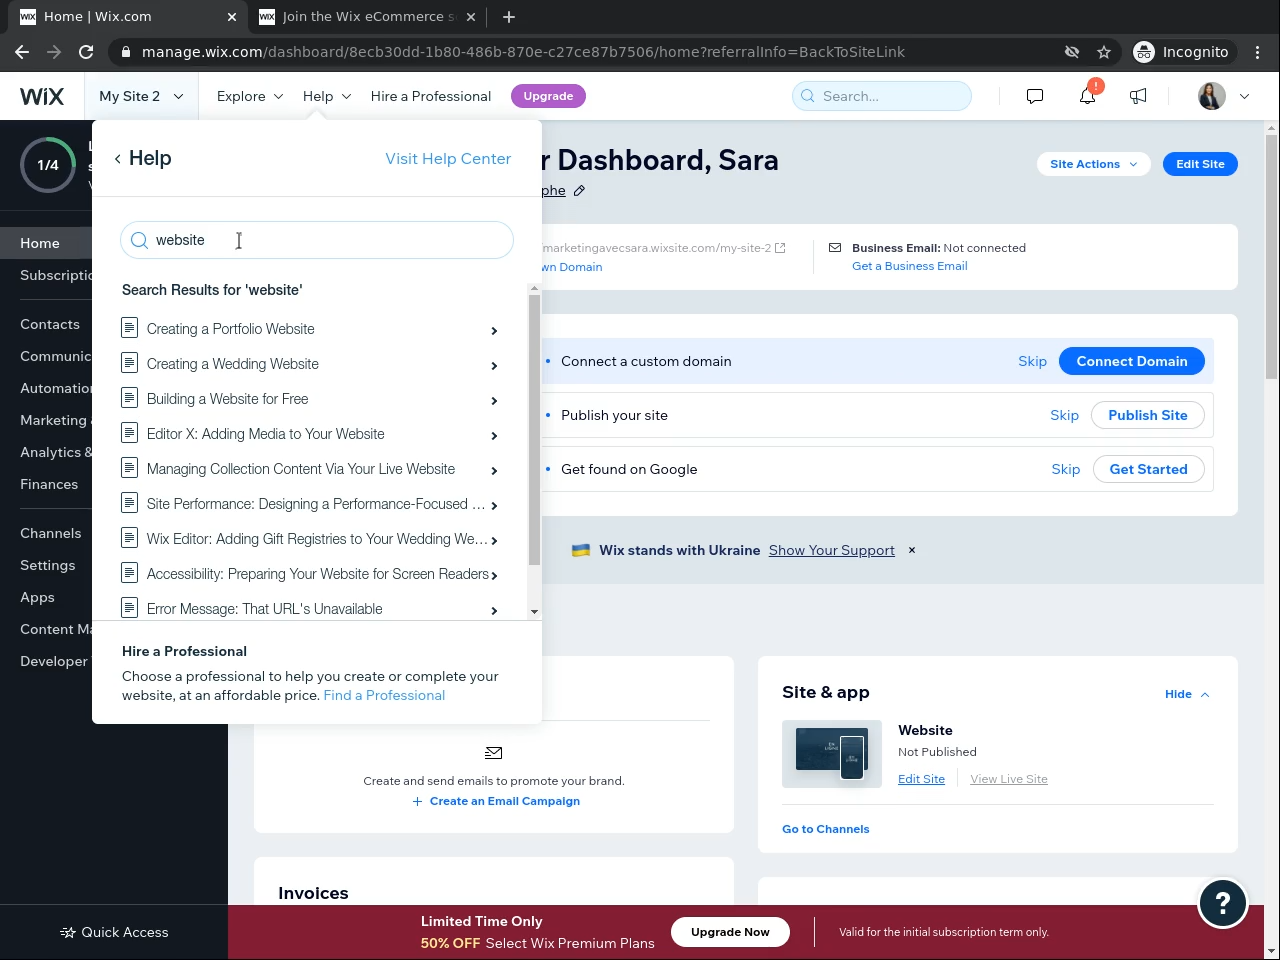Click Get a Business Email link

pos(910,266)
